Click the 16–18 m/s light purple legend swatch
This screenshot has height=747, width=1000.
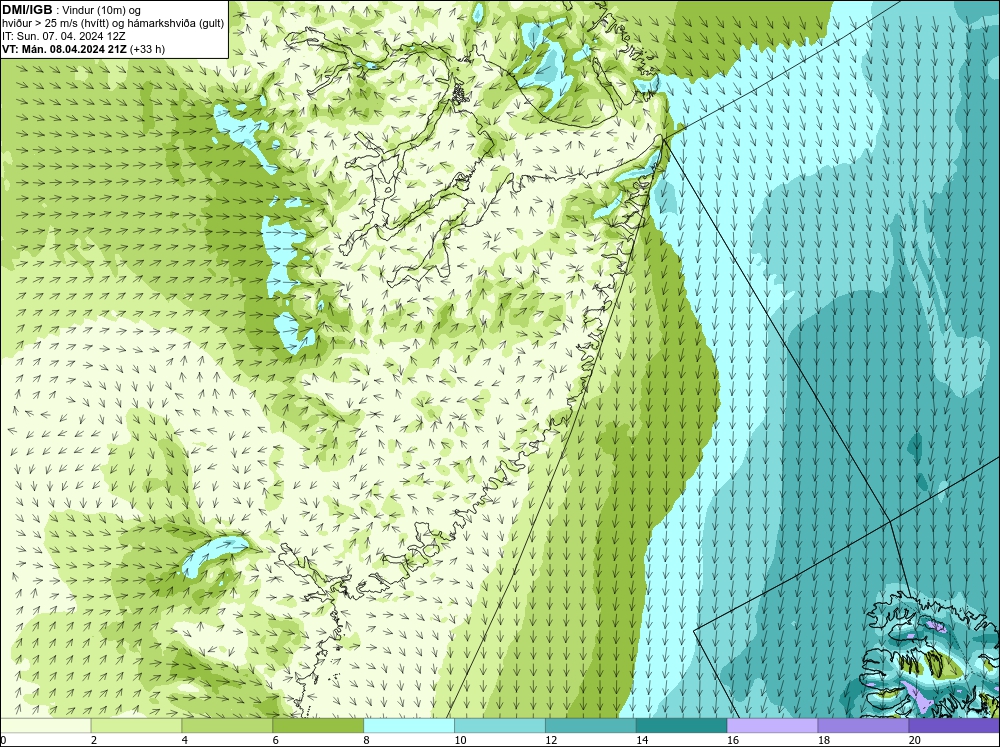[772, 725]
